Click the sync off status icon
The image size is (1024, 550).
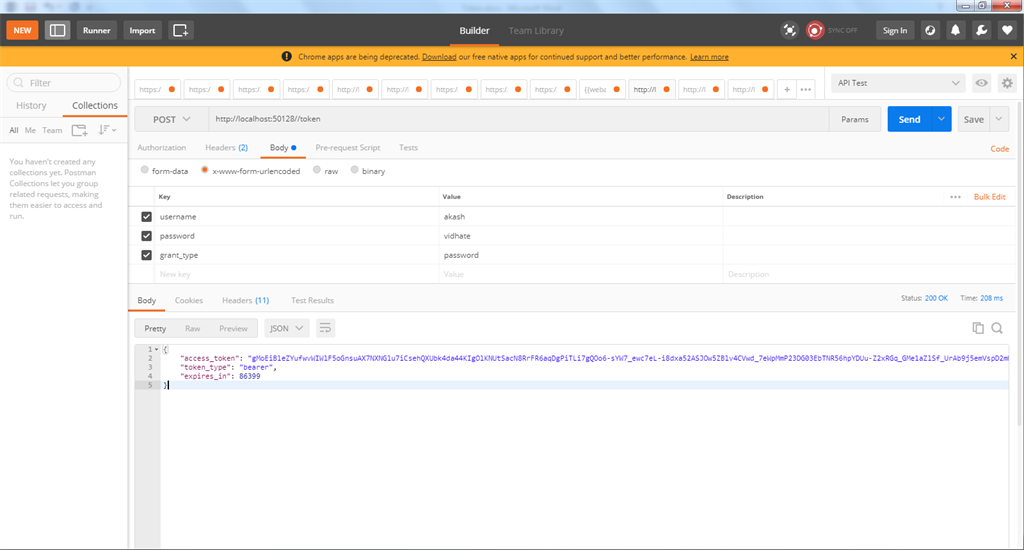(x=814, y=30)
